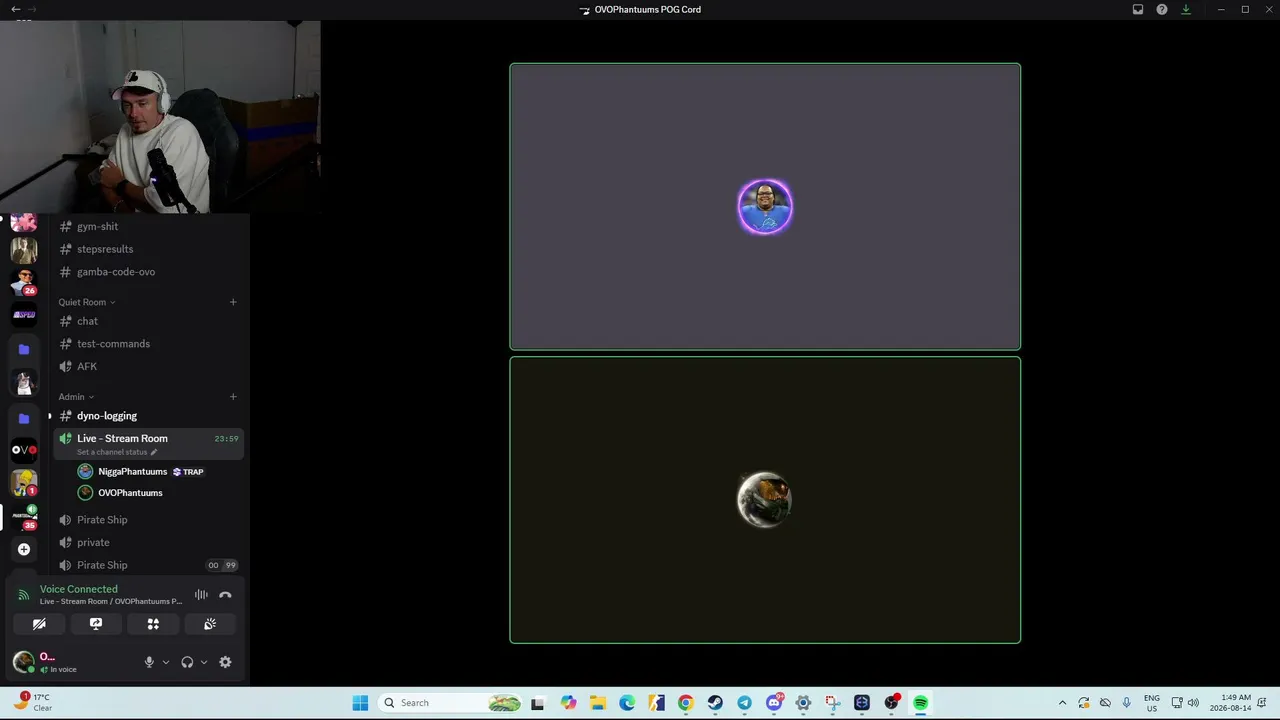The width and height of the screenshot is (1280, 720).
Task: Expand the first server folder icon
Action: pyautogui.click(x=24, y=349)
